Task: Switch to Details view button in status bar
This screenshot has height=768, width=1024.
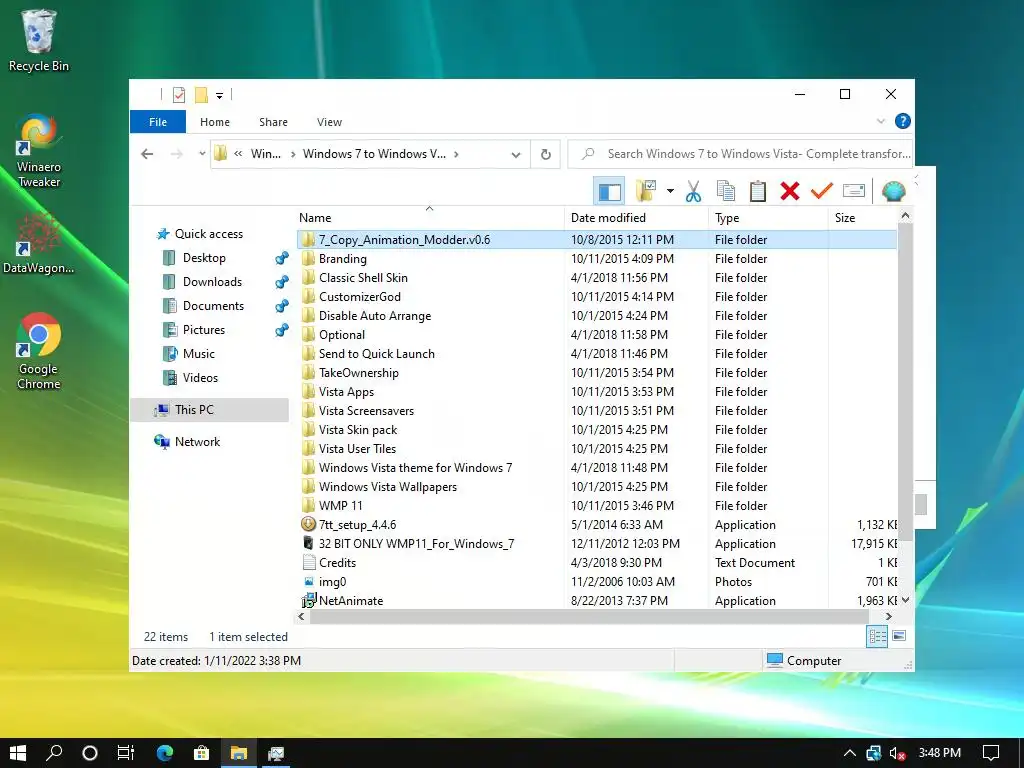Action: pos(876,636)
